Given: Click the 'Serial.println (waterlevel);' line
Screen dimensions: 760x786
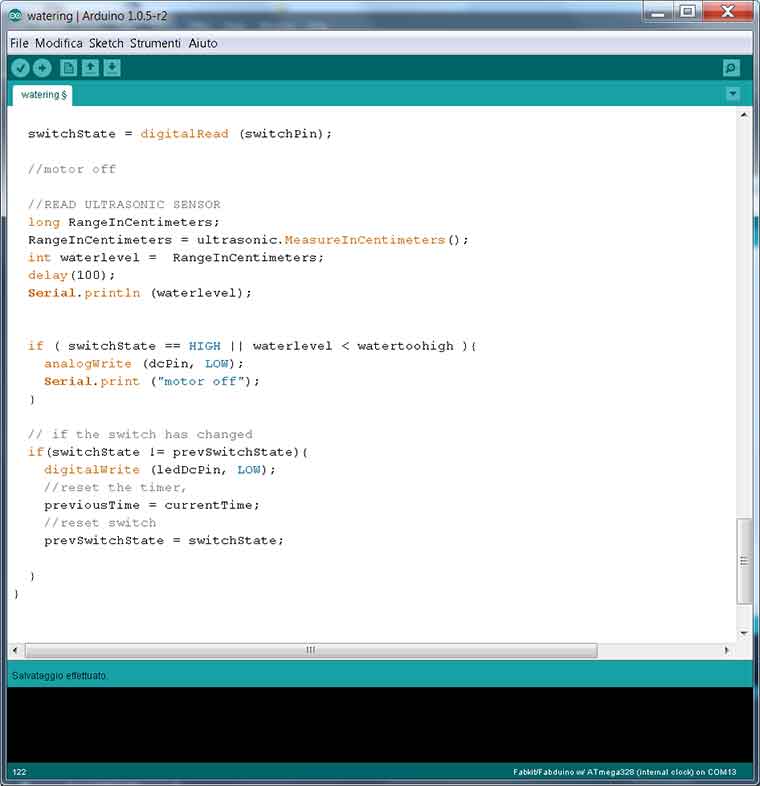Looking at the screenshot, I should pyautogui.click(x=140, y=293).
